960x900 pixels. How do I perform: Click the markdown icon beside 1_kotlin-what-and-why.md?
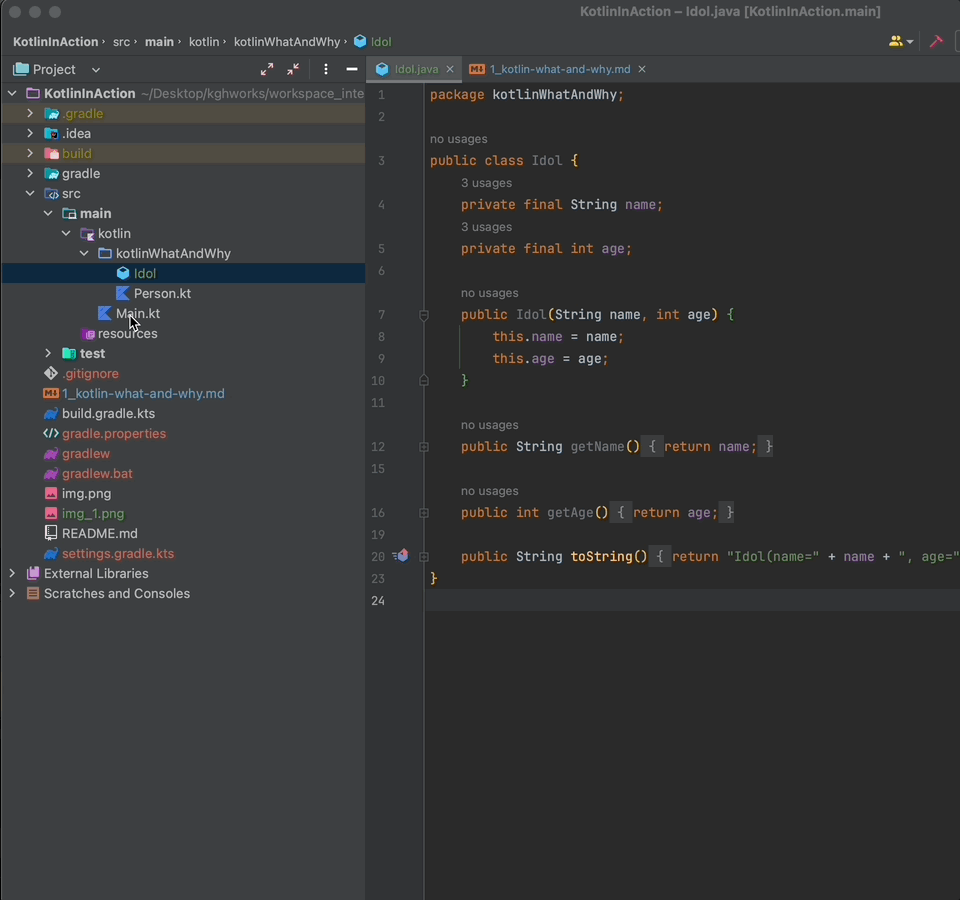[x=51, y=393]
